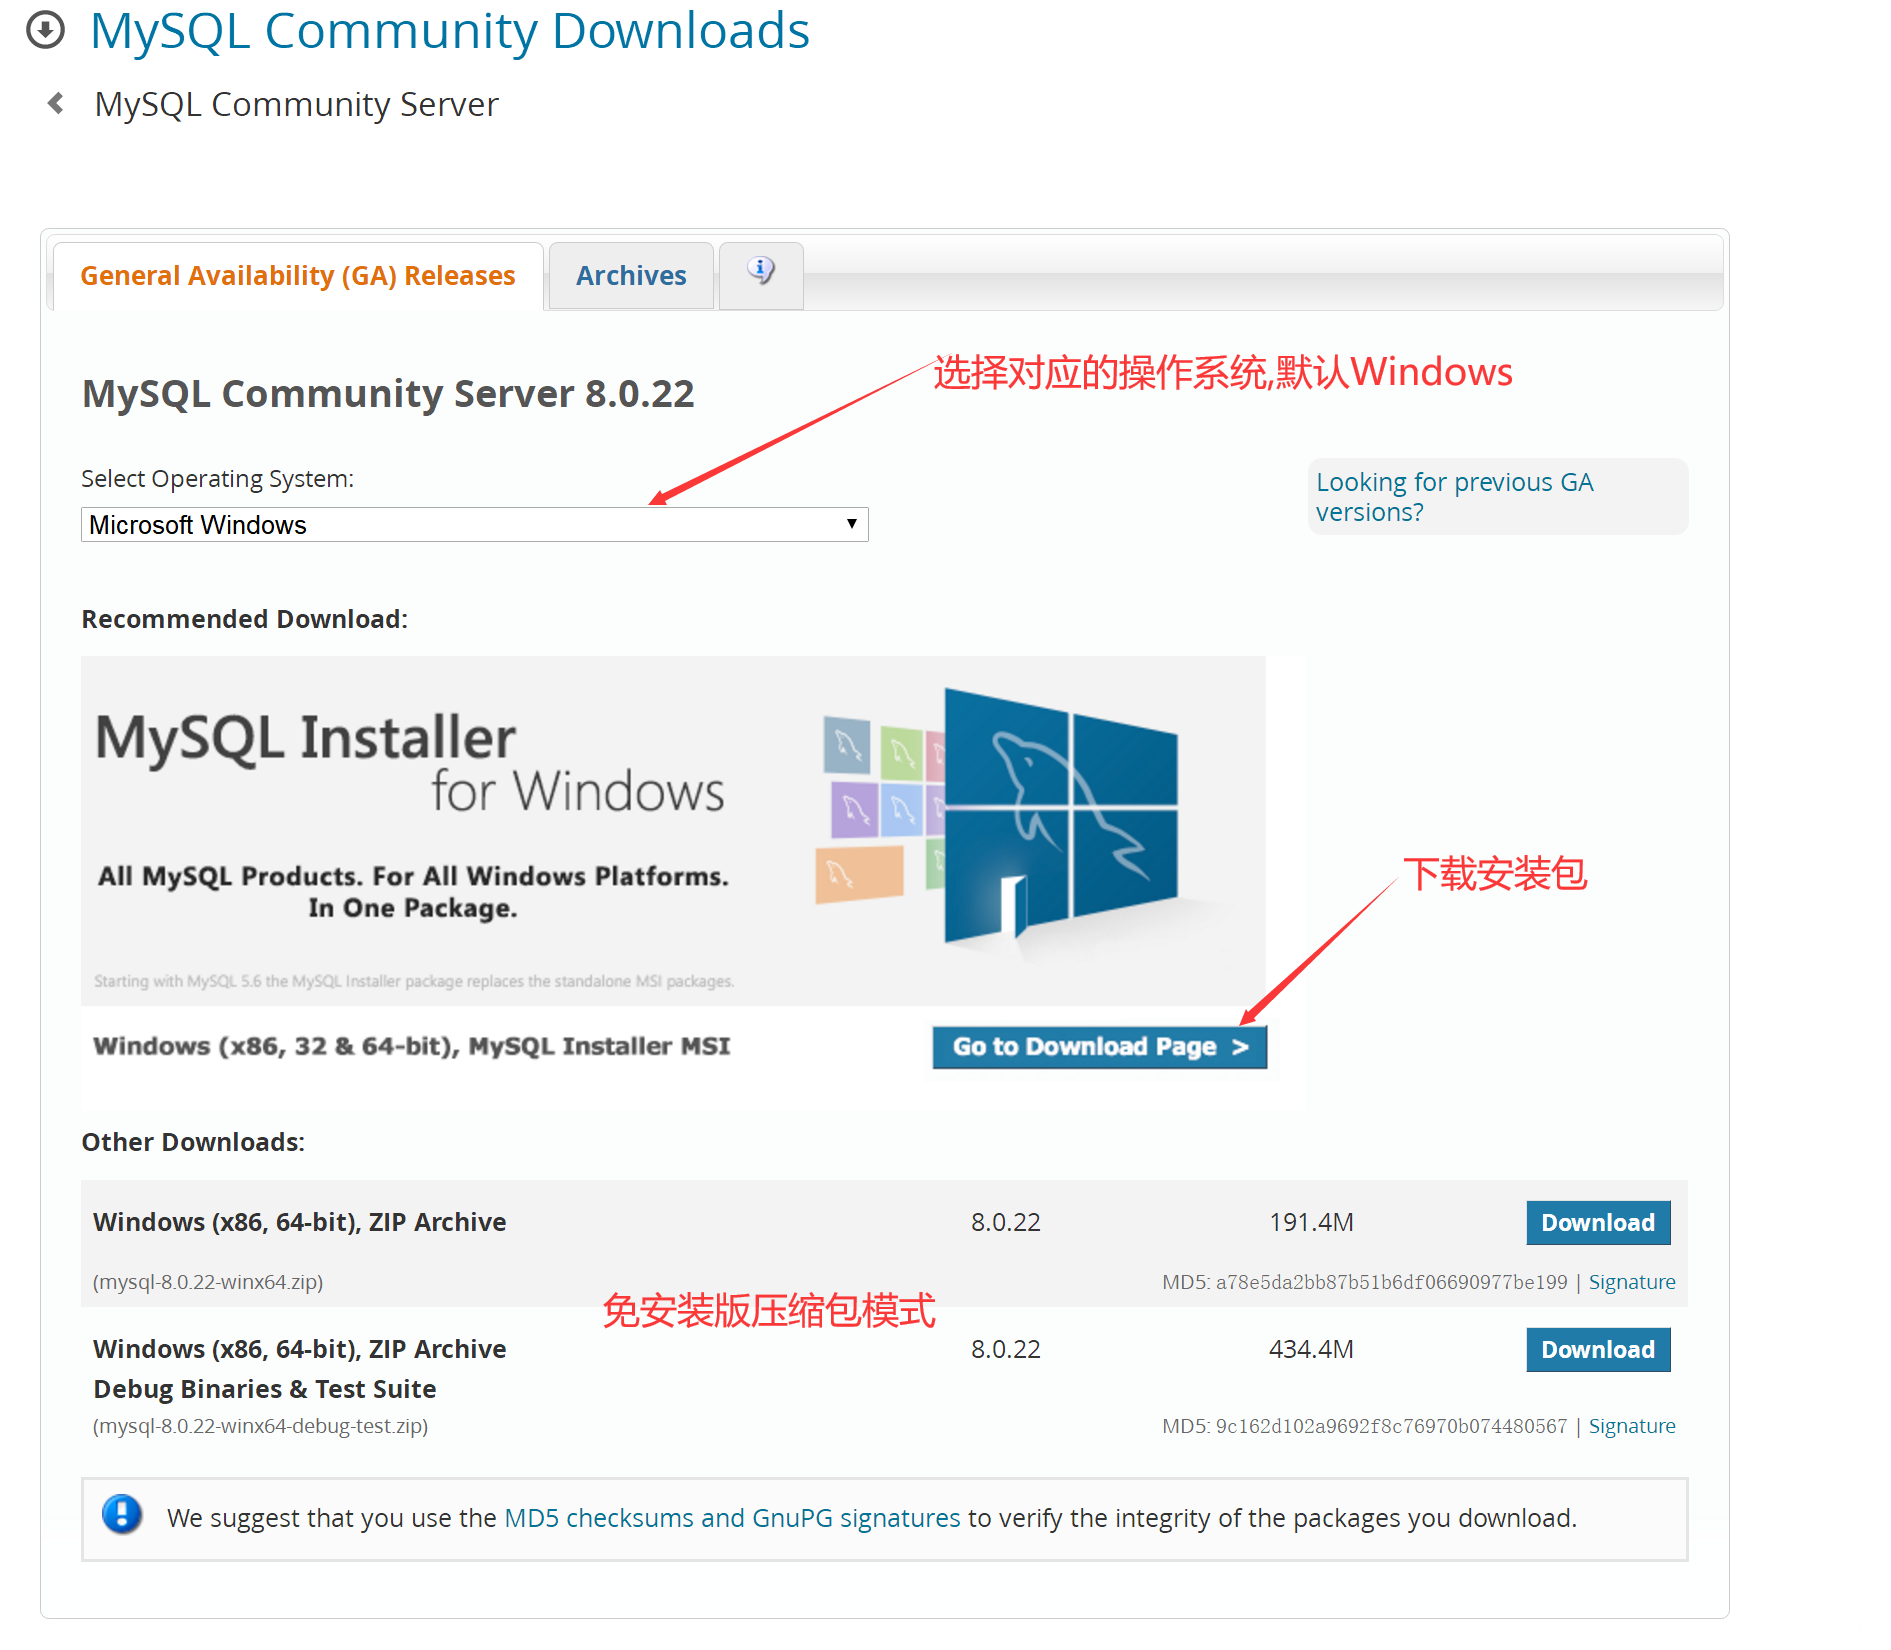Open Signature link for mysql-8.0.22-winx64.zip
Viewport: 1891px width, 1650px height.
click(x=1632, y=1282)
